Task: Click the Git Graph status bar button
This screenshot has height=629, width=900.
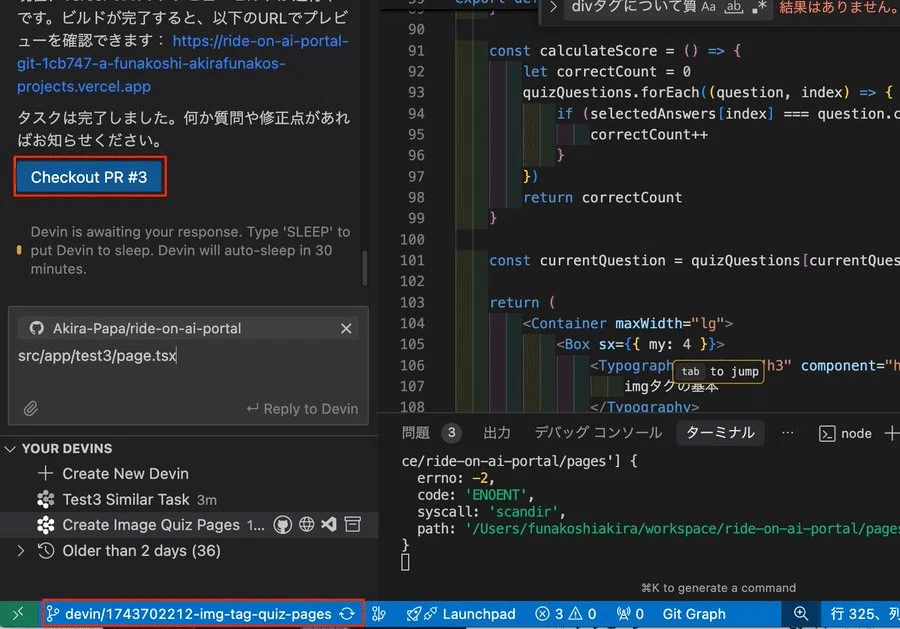Action: (x=694, y=614)
